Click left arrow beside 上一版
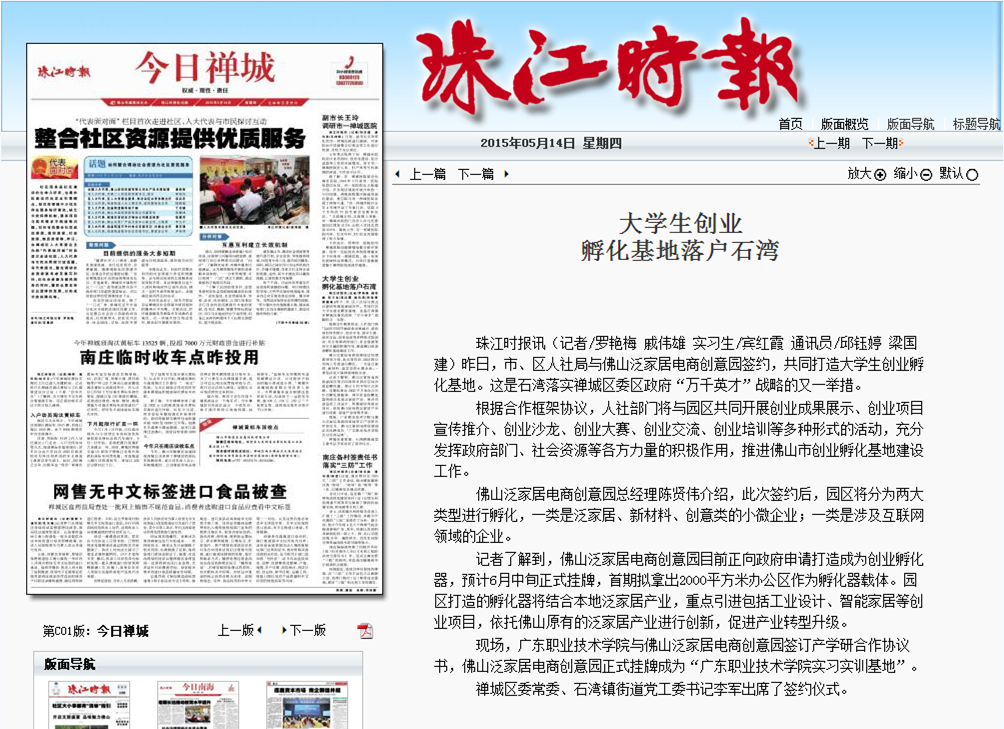This screenshot has height=729, width=1004. click(x=259, y=630)
